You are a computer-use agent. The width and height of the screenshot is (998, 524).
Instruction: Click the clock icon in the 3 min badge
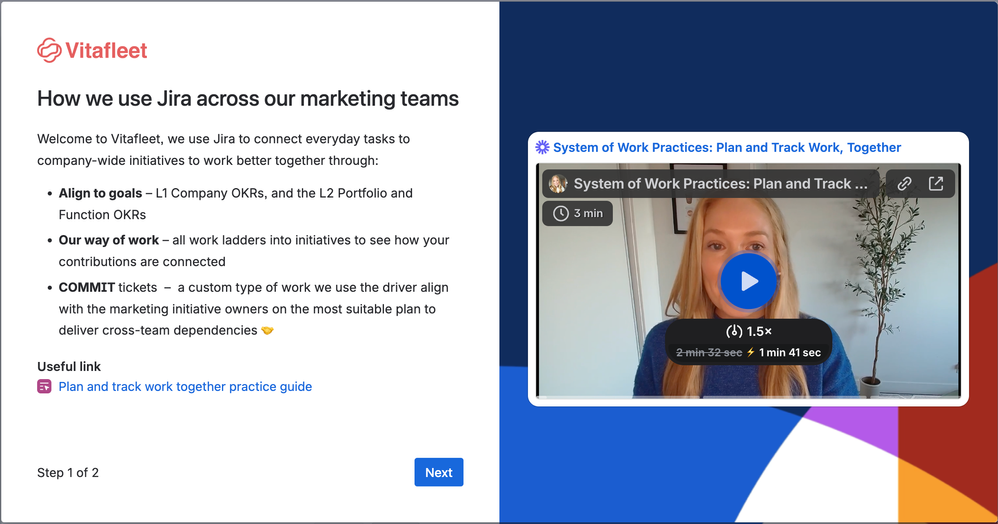[560, 213]
